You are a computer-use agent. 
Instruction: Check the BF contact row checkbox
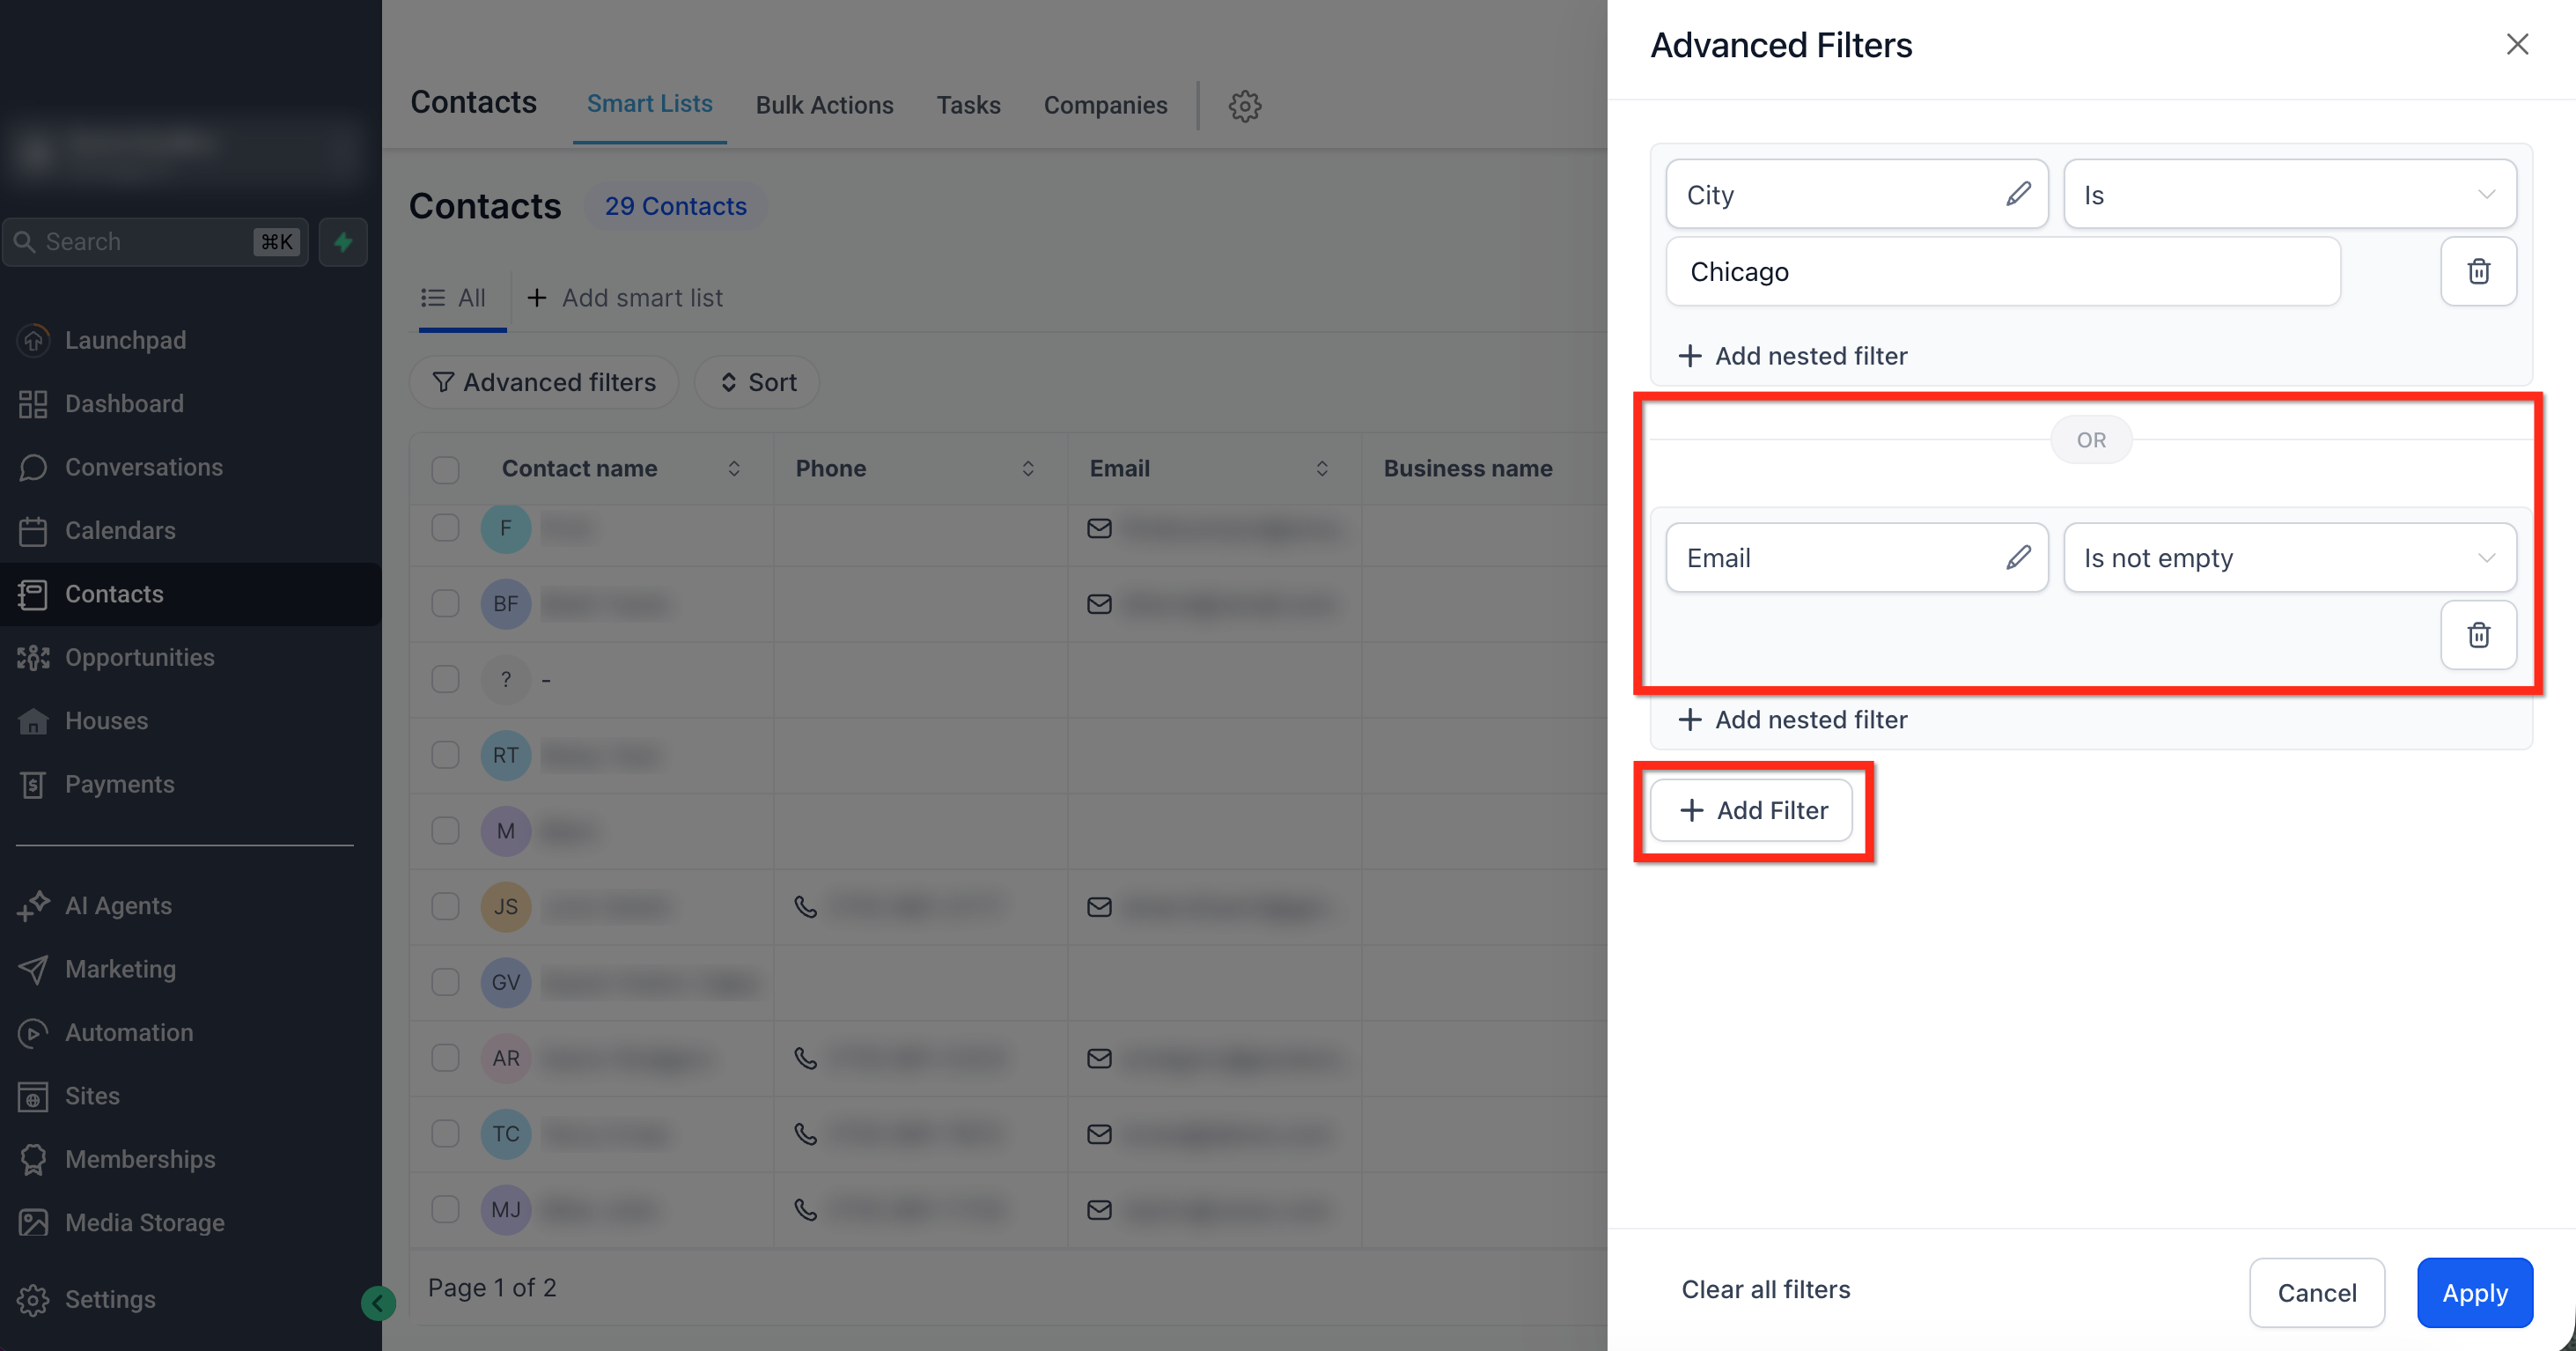coord(445,603)
